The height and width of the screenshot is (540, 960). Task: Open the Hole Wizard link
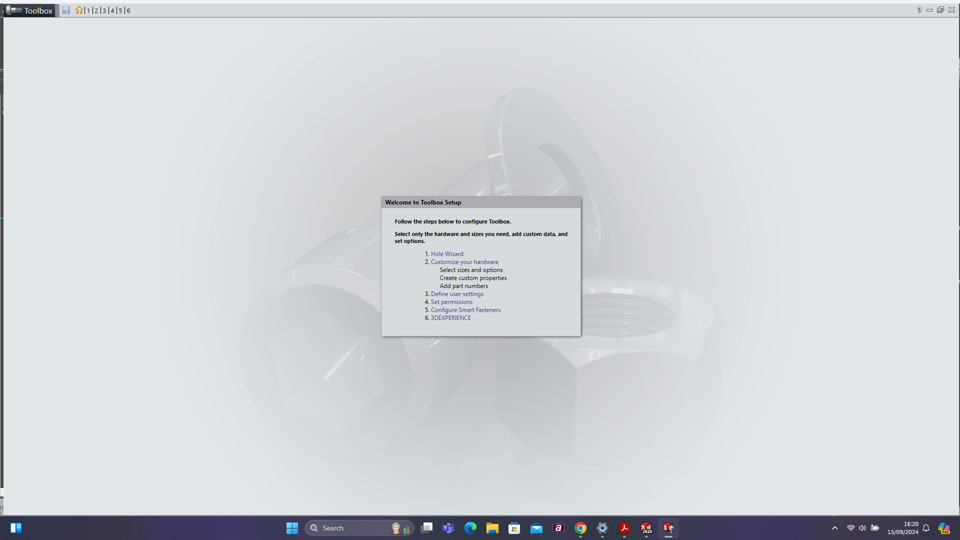click(447, 253)
